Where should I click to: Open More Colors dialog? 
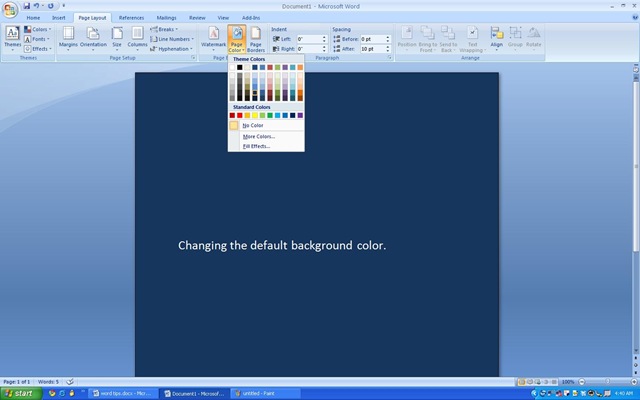266,136
